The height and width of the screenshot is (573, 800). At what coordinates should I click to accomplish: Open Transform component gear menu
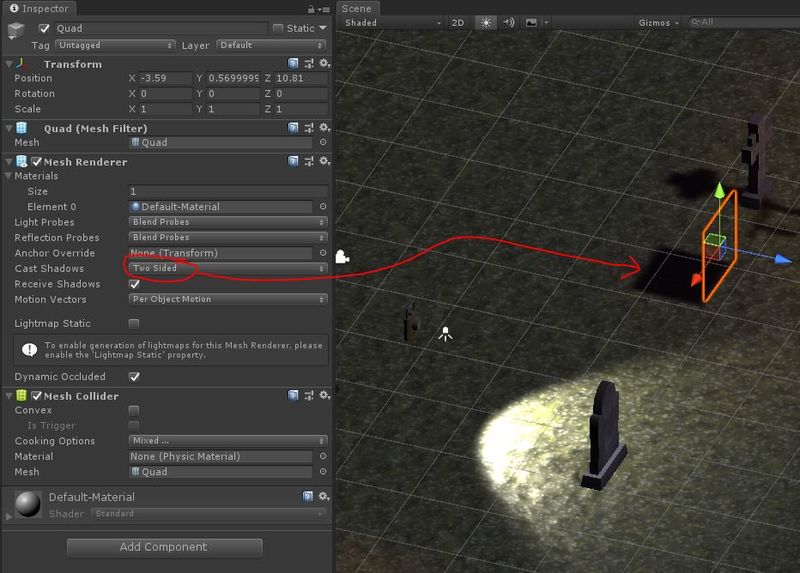(x=324, y=63)
